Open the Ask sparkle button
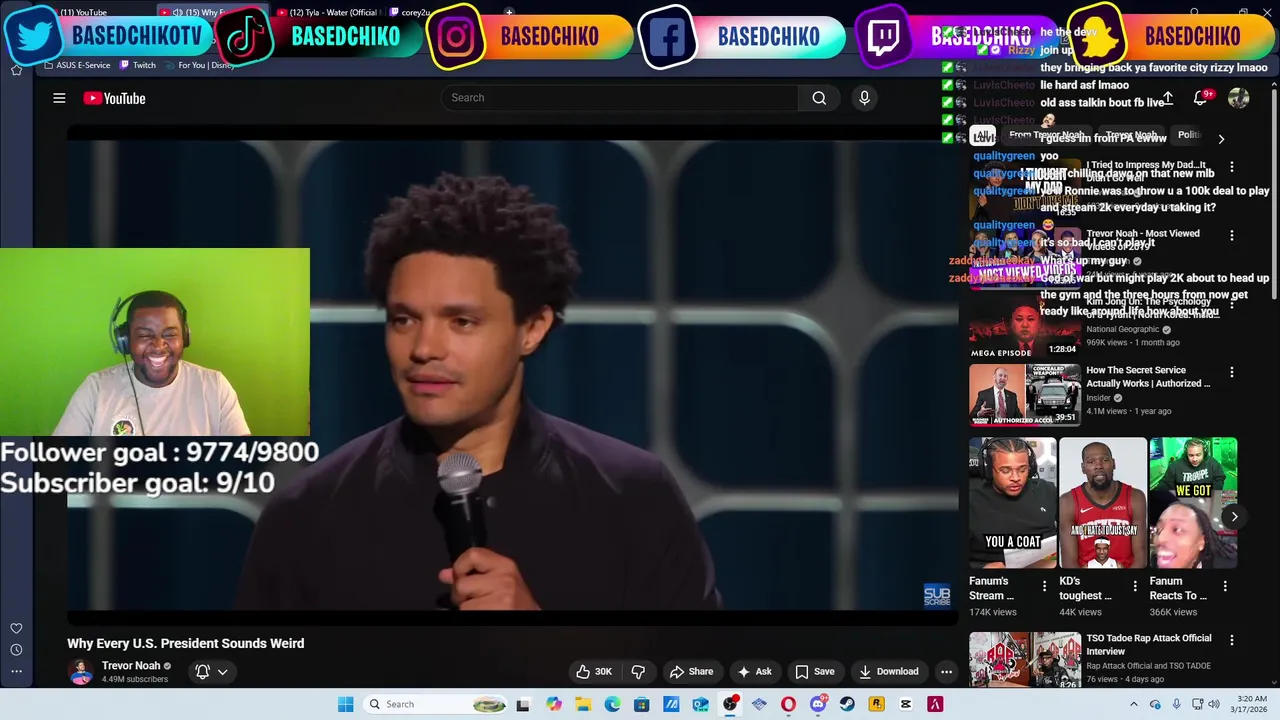Screen dimensions: 1280x720 pyautogui.click(x=754, y=672)
